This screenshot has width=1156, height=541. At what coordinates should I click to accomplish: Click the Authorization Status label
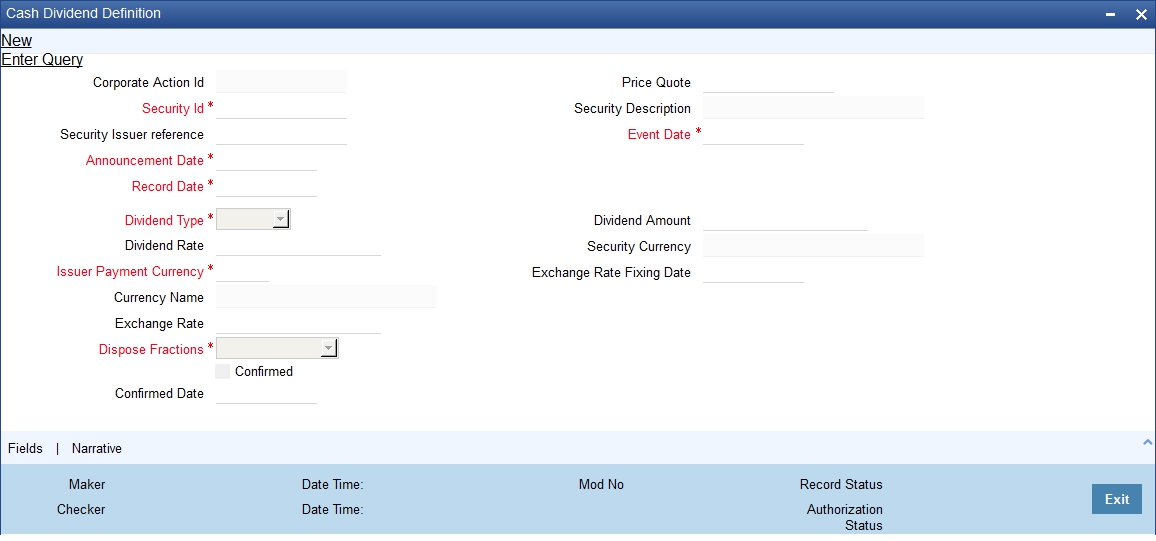845,517
